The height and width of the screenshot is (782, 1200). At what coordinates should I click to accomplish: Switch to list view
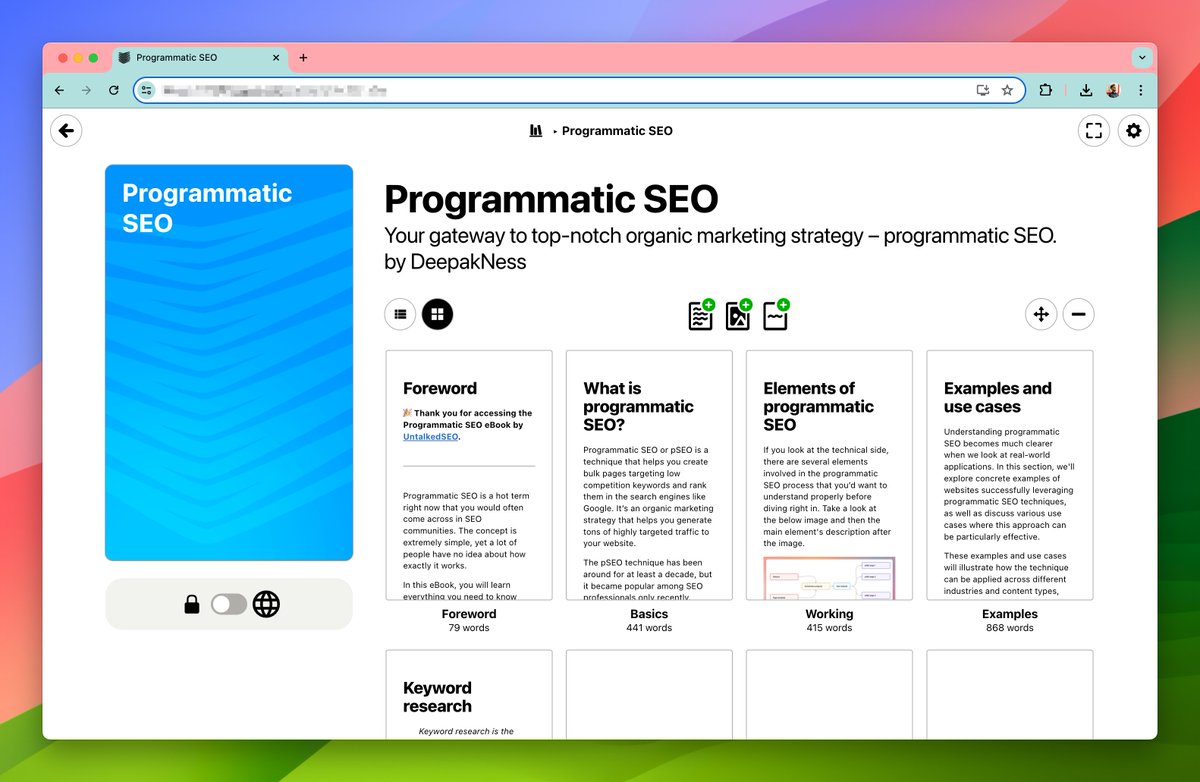coord(400,314)
